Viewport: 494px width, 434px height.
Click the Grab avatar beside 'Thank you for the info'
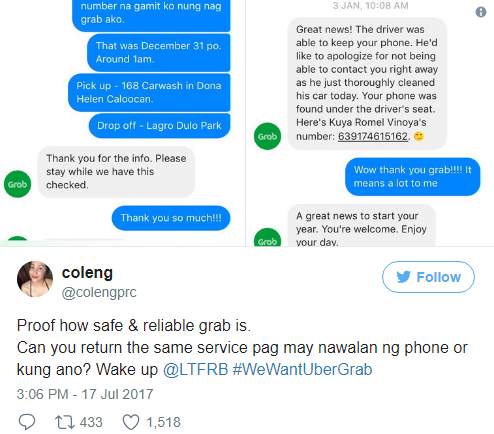[17, 184]
